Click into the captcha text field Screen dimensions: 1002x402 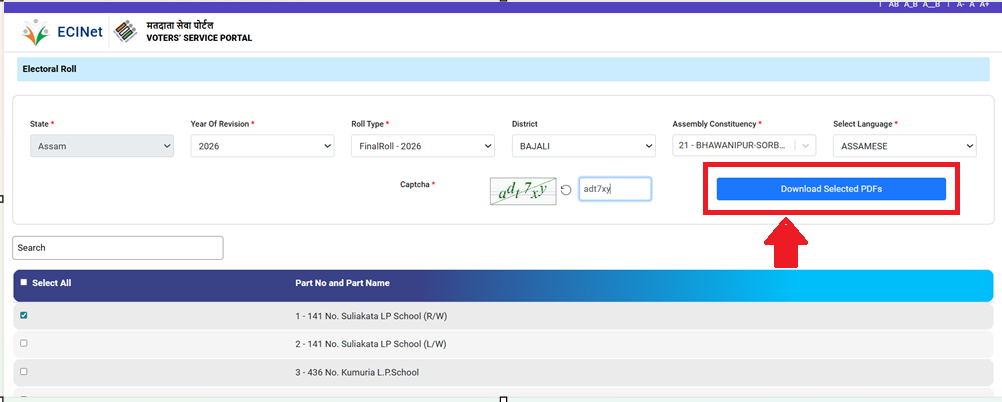(615, 189)
